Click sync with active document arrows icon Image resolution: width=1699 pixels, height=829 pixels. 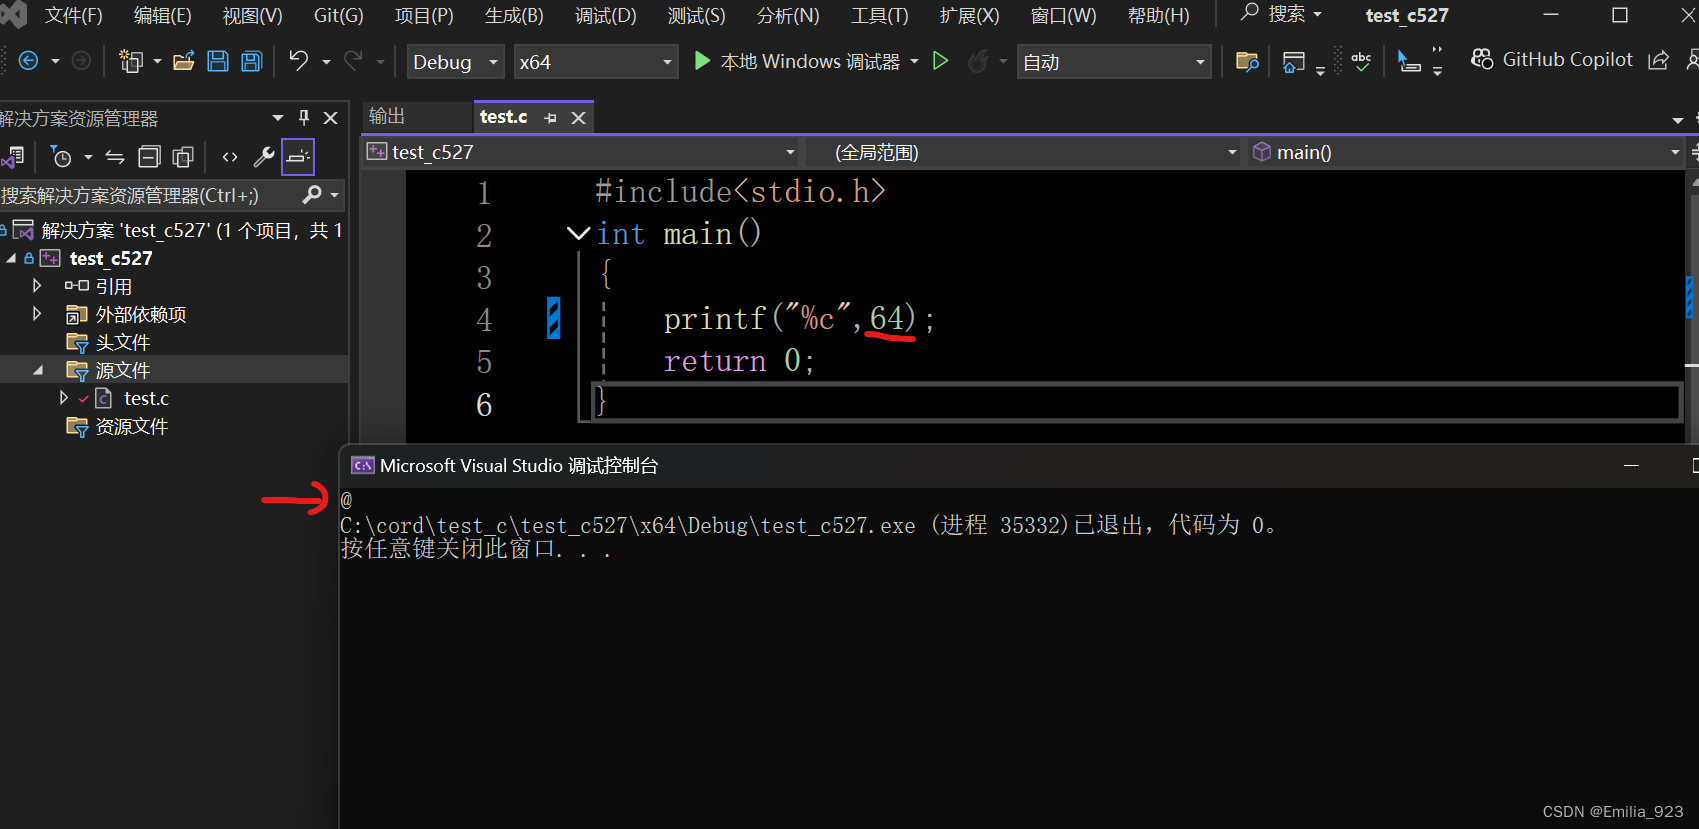(x=115, y=157)
